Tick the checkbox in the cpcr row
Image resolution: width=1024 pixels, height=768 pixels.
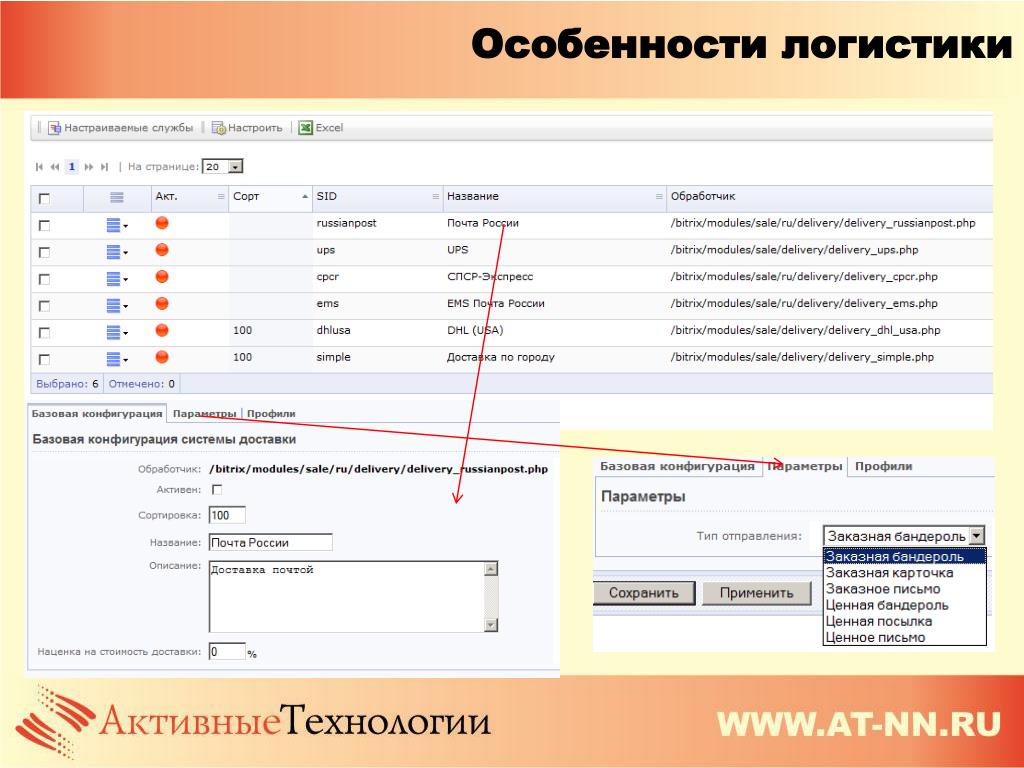(x=44, y=279)
